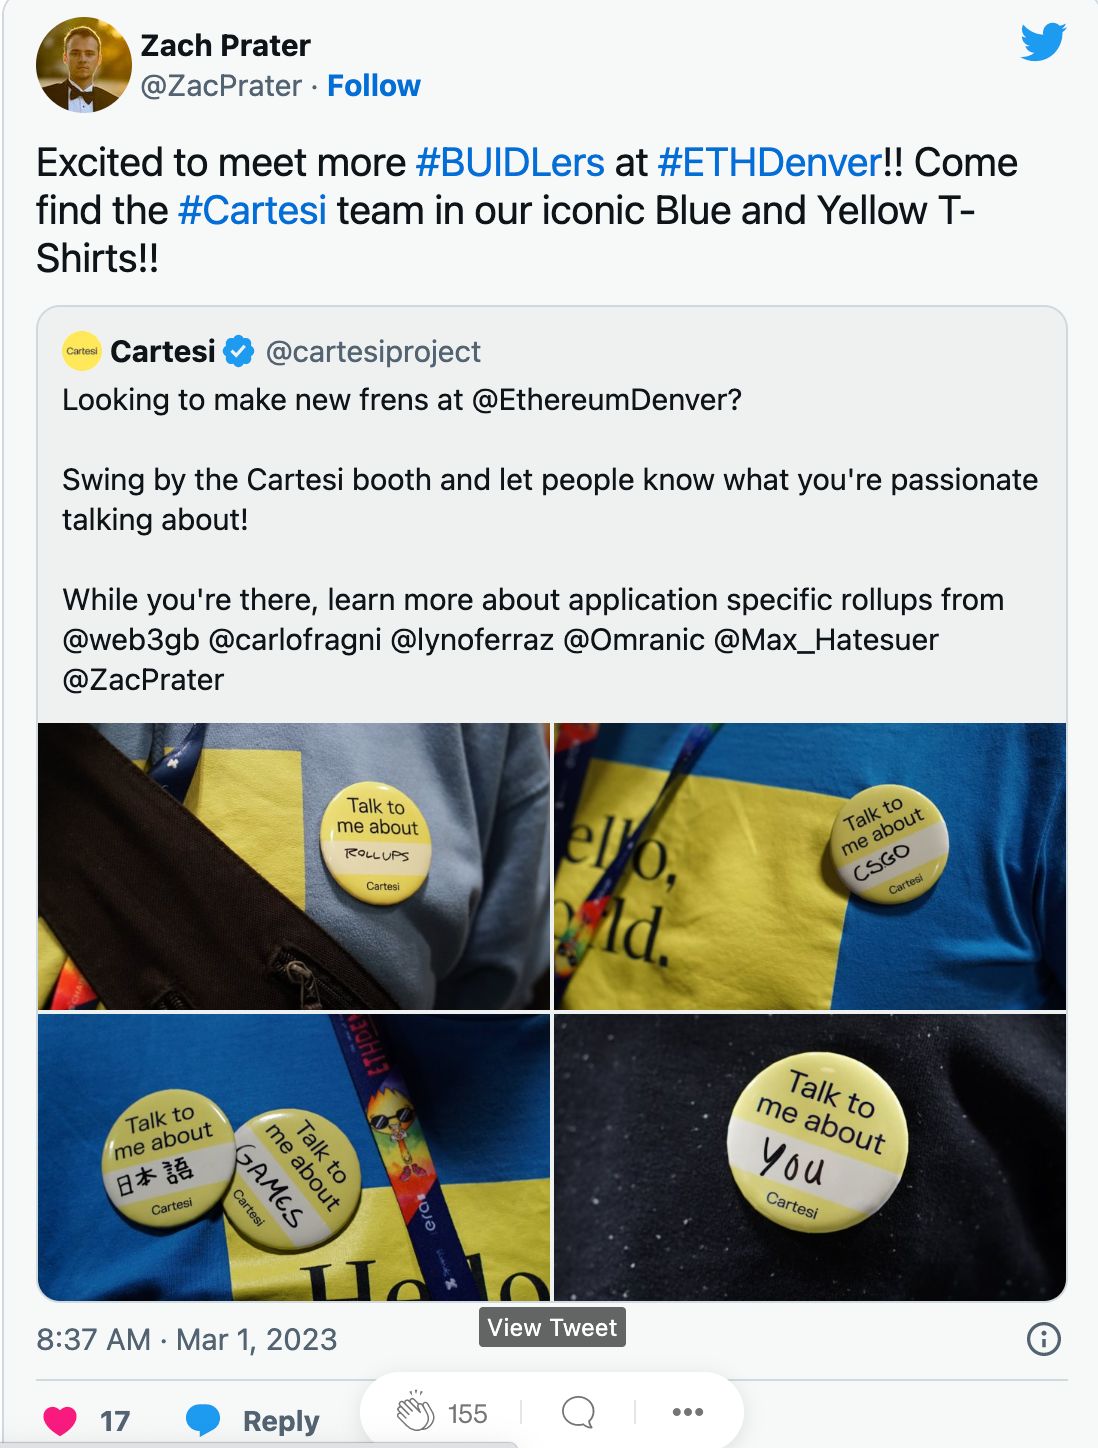
Task: Click the tweet info circle icon
Action: click(x=1044, y=1339)
